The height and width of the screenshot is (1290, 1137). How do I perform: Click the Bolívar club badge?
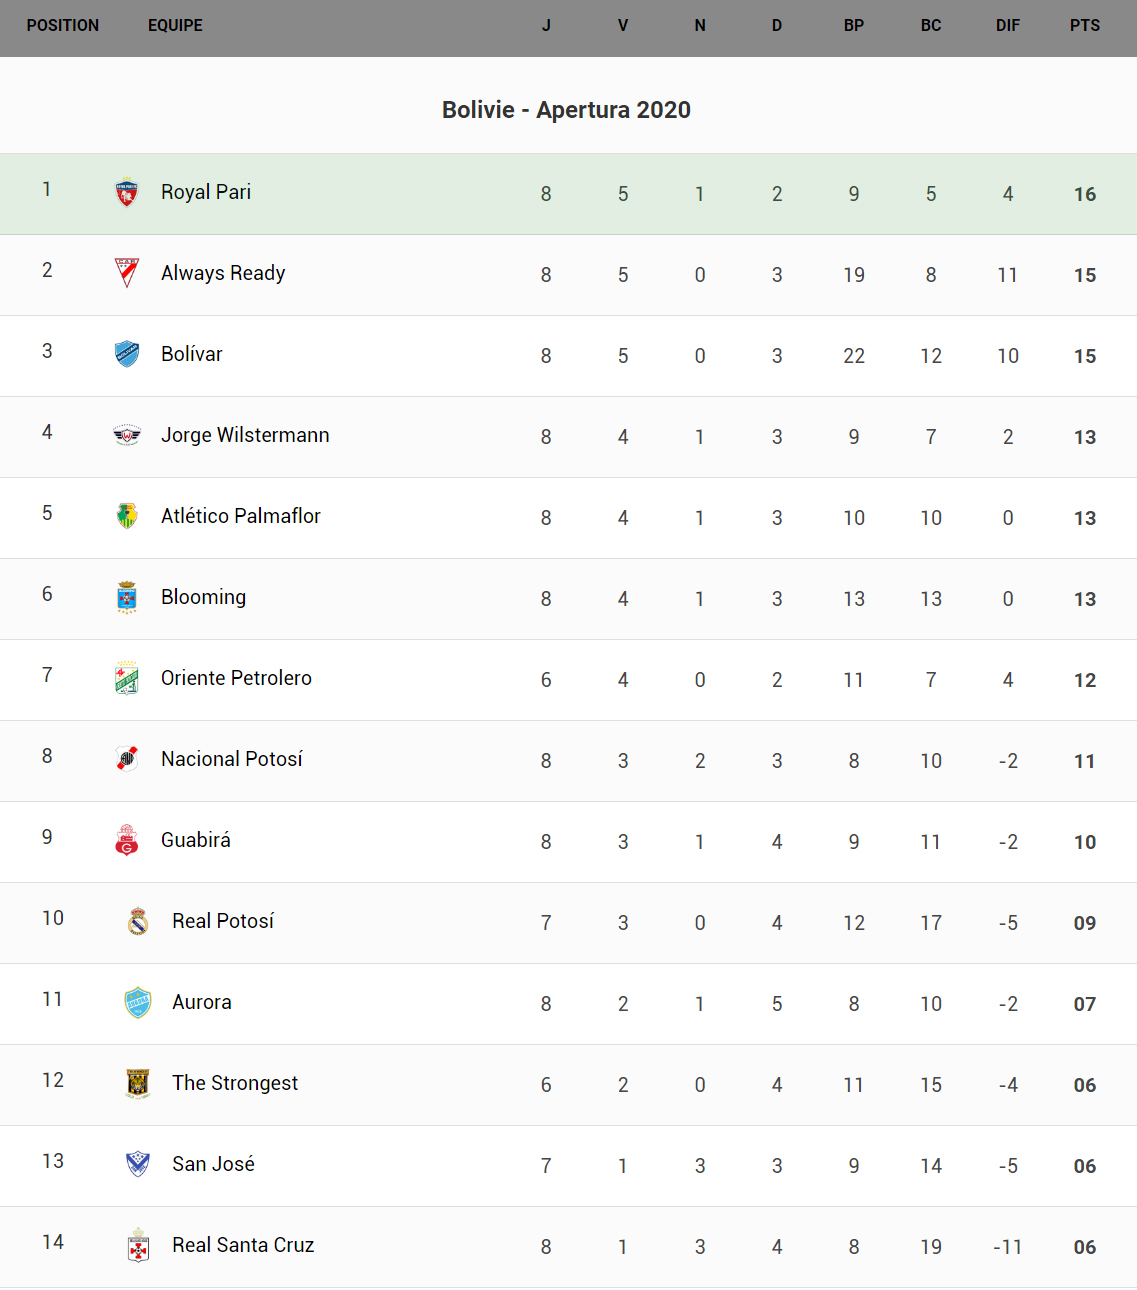click(x=127, y=354)
